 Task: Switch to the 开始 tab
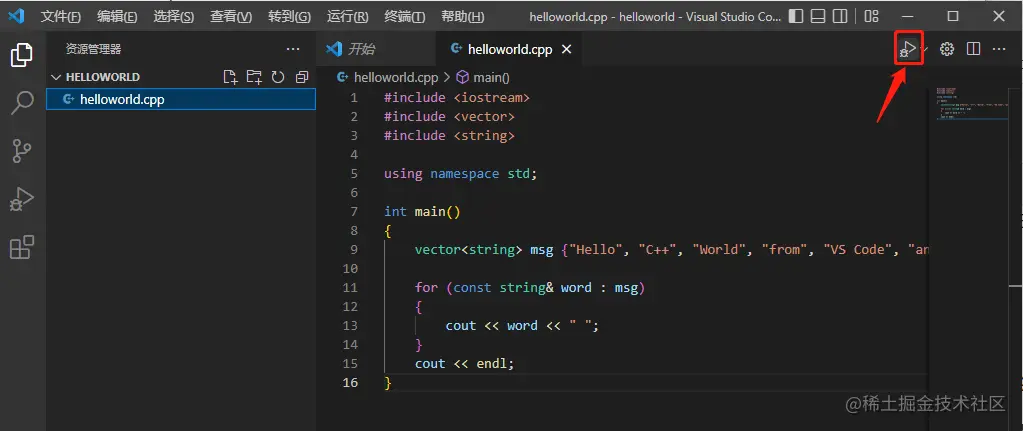(x=376, y=49)
